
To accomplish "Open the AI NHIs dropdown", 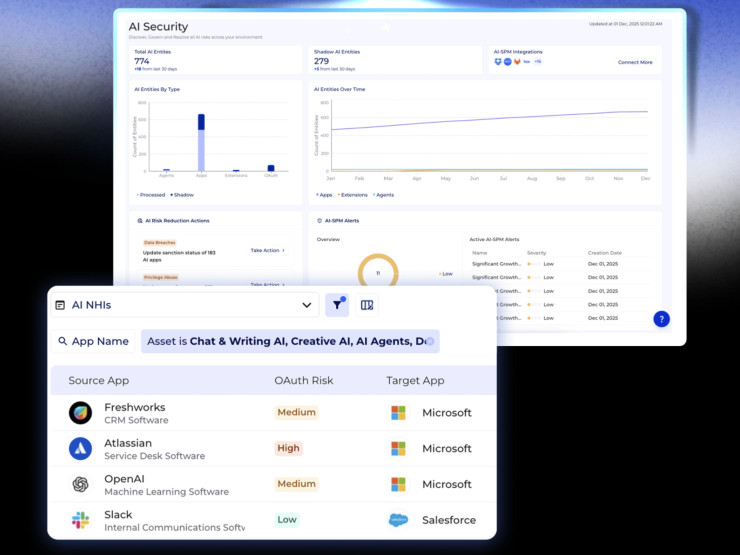I will click(x=185, y=305).
